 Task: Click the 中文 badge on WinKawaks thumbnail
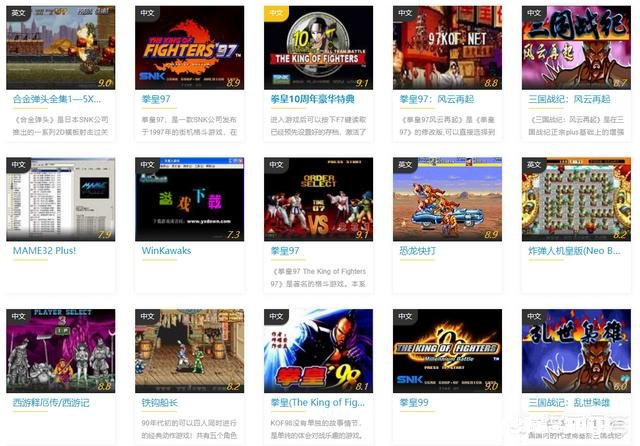coord(147,164)
